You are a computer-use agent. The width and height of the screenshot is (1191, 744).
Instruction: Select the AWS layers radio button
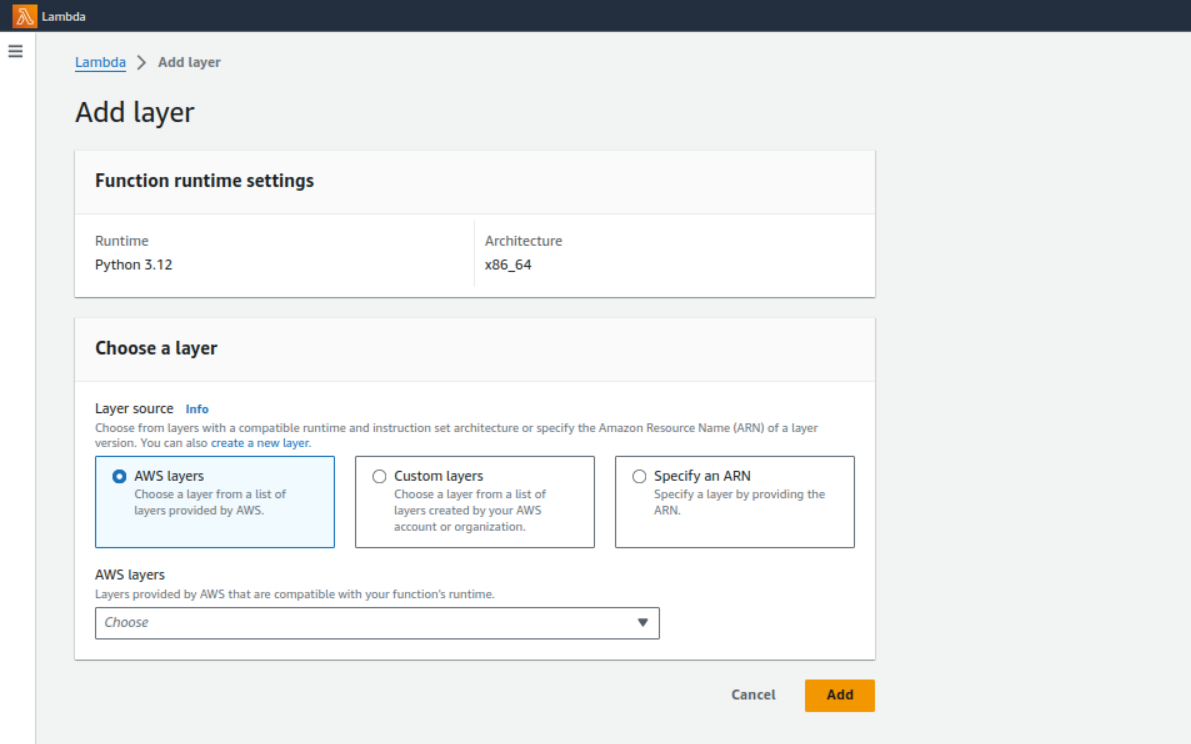(x=120, y=477)
